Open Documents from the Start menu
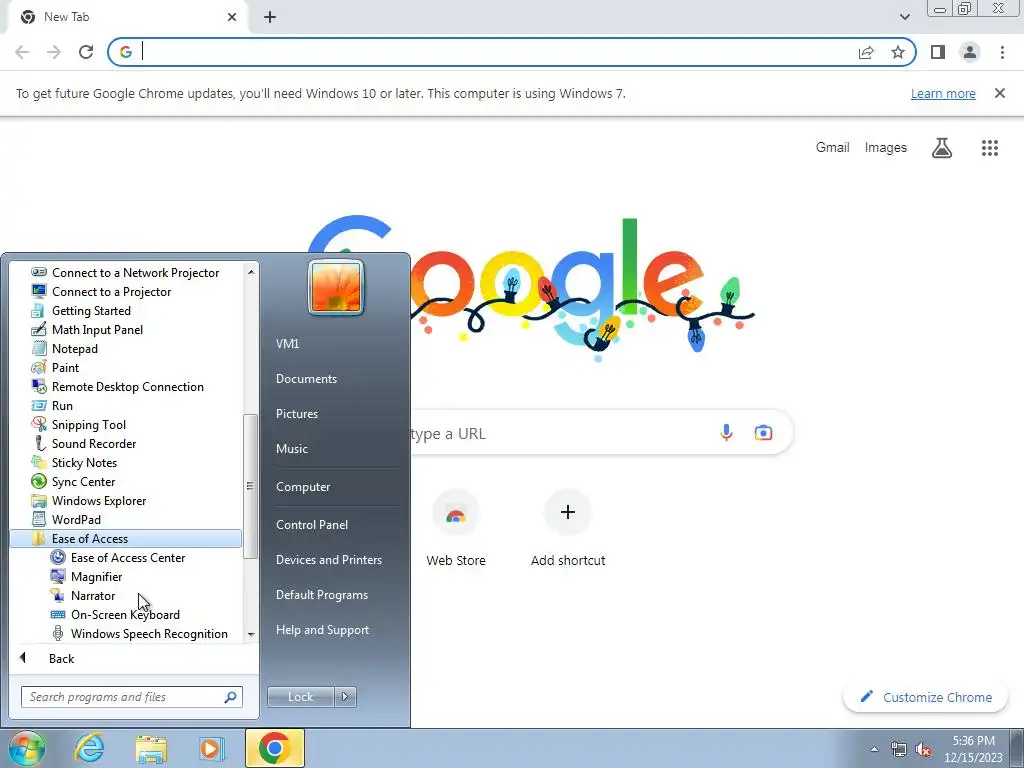 [x=306, y=379]
